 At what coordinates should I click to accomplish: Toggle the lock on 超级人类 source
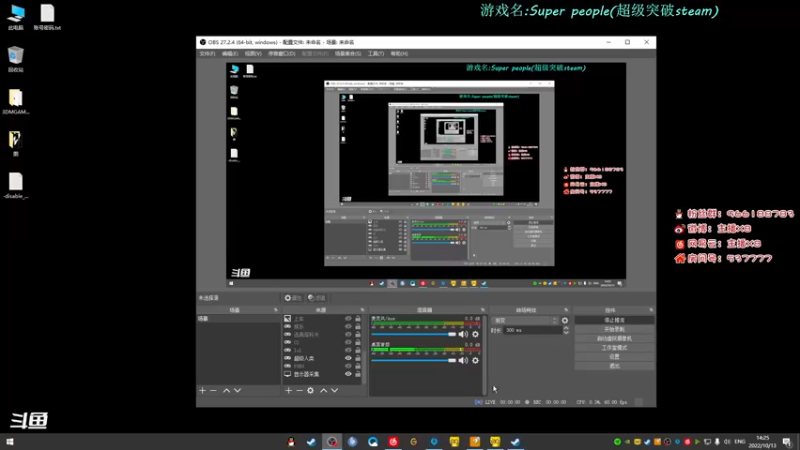358,358
